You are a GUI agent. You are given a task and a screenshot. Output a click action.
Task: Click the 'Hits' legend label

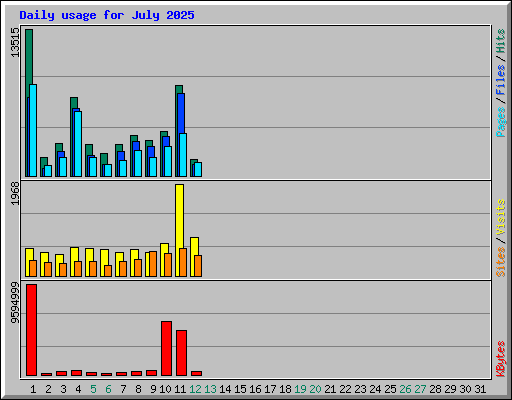point(501,41)
